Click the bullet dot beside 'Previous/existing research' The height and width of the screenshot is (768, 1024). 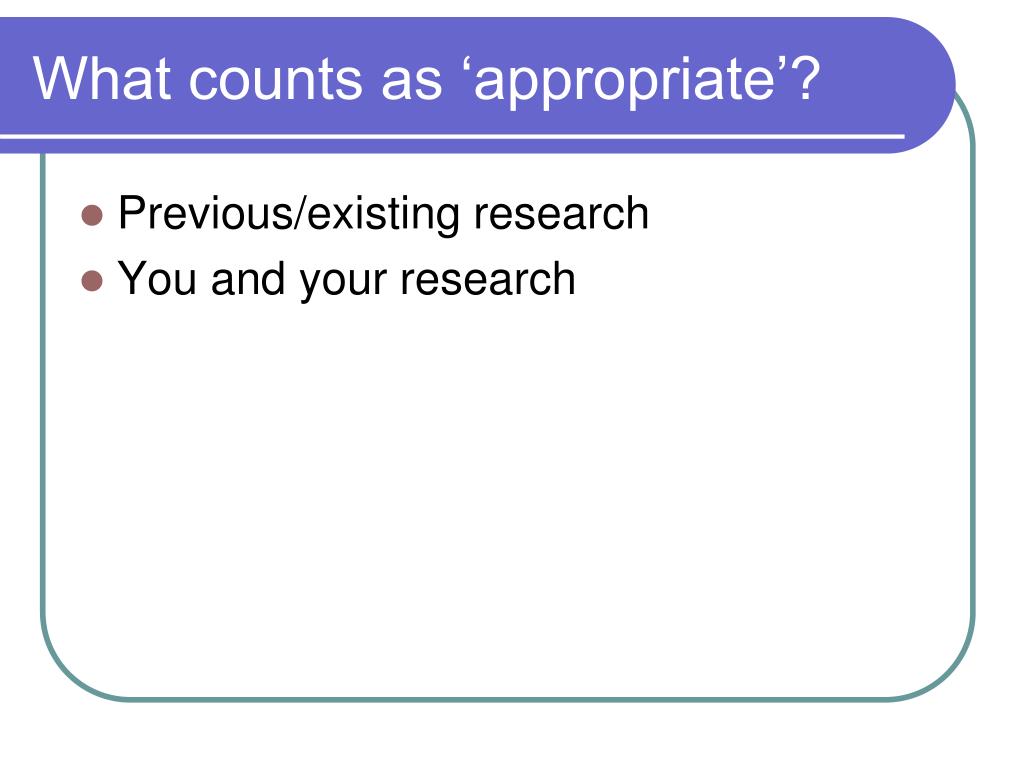(x=93, y=215)
